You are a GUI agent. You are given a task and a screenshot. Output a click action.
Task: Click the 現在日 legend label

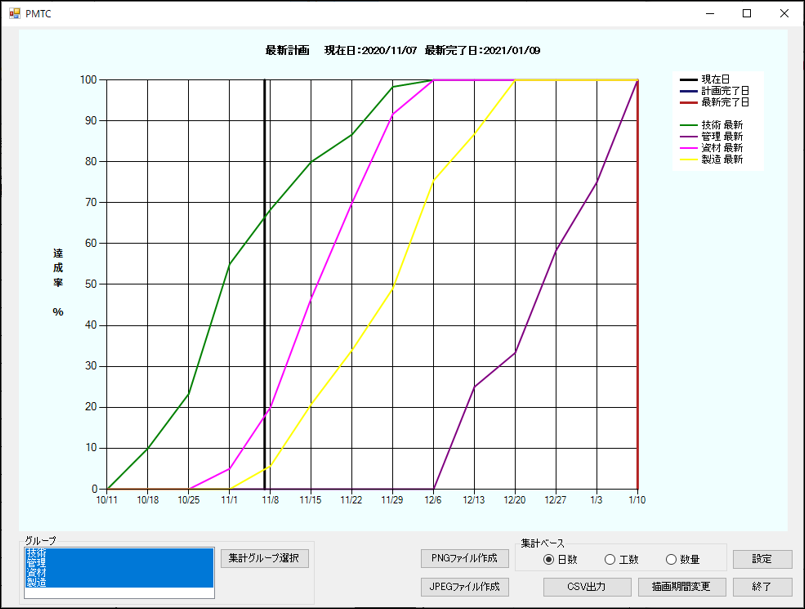pos(716,80)
